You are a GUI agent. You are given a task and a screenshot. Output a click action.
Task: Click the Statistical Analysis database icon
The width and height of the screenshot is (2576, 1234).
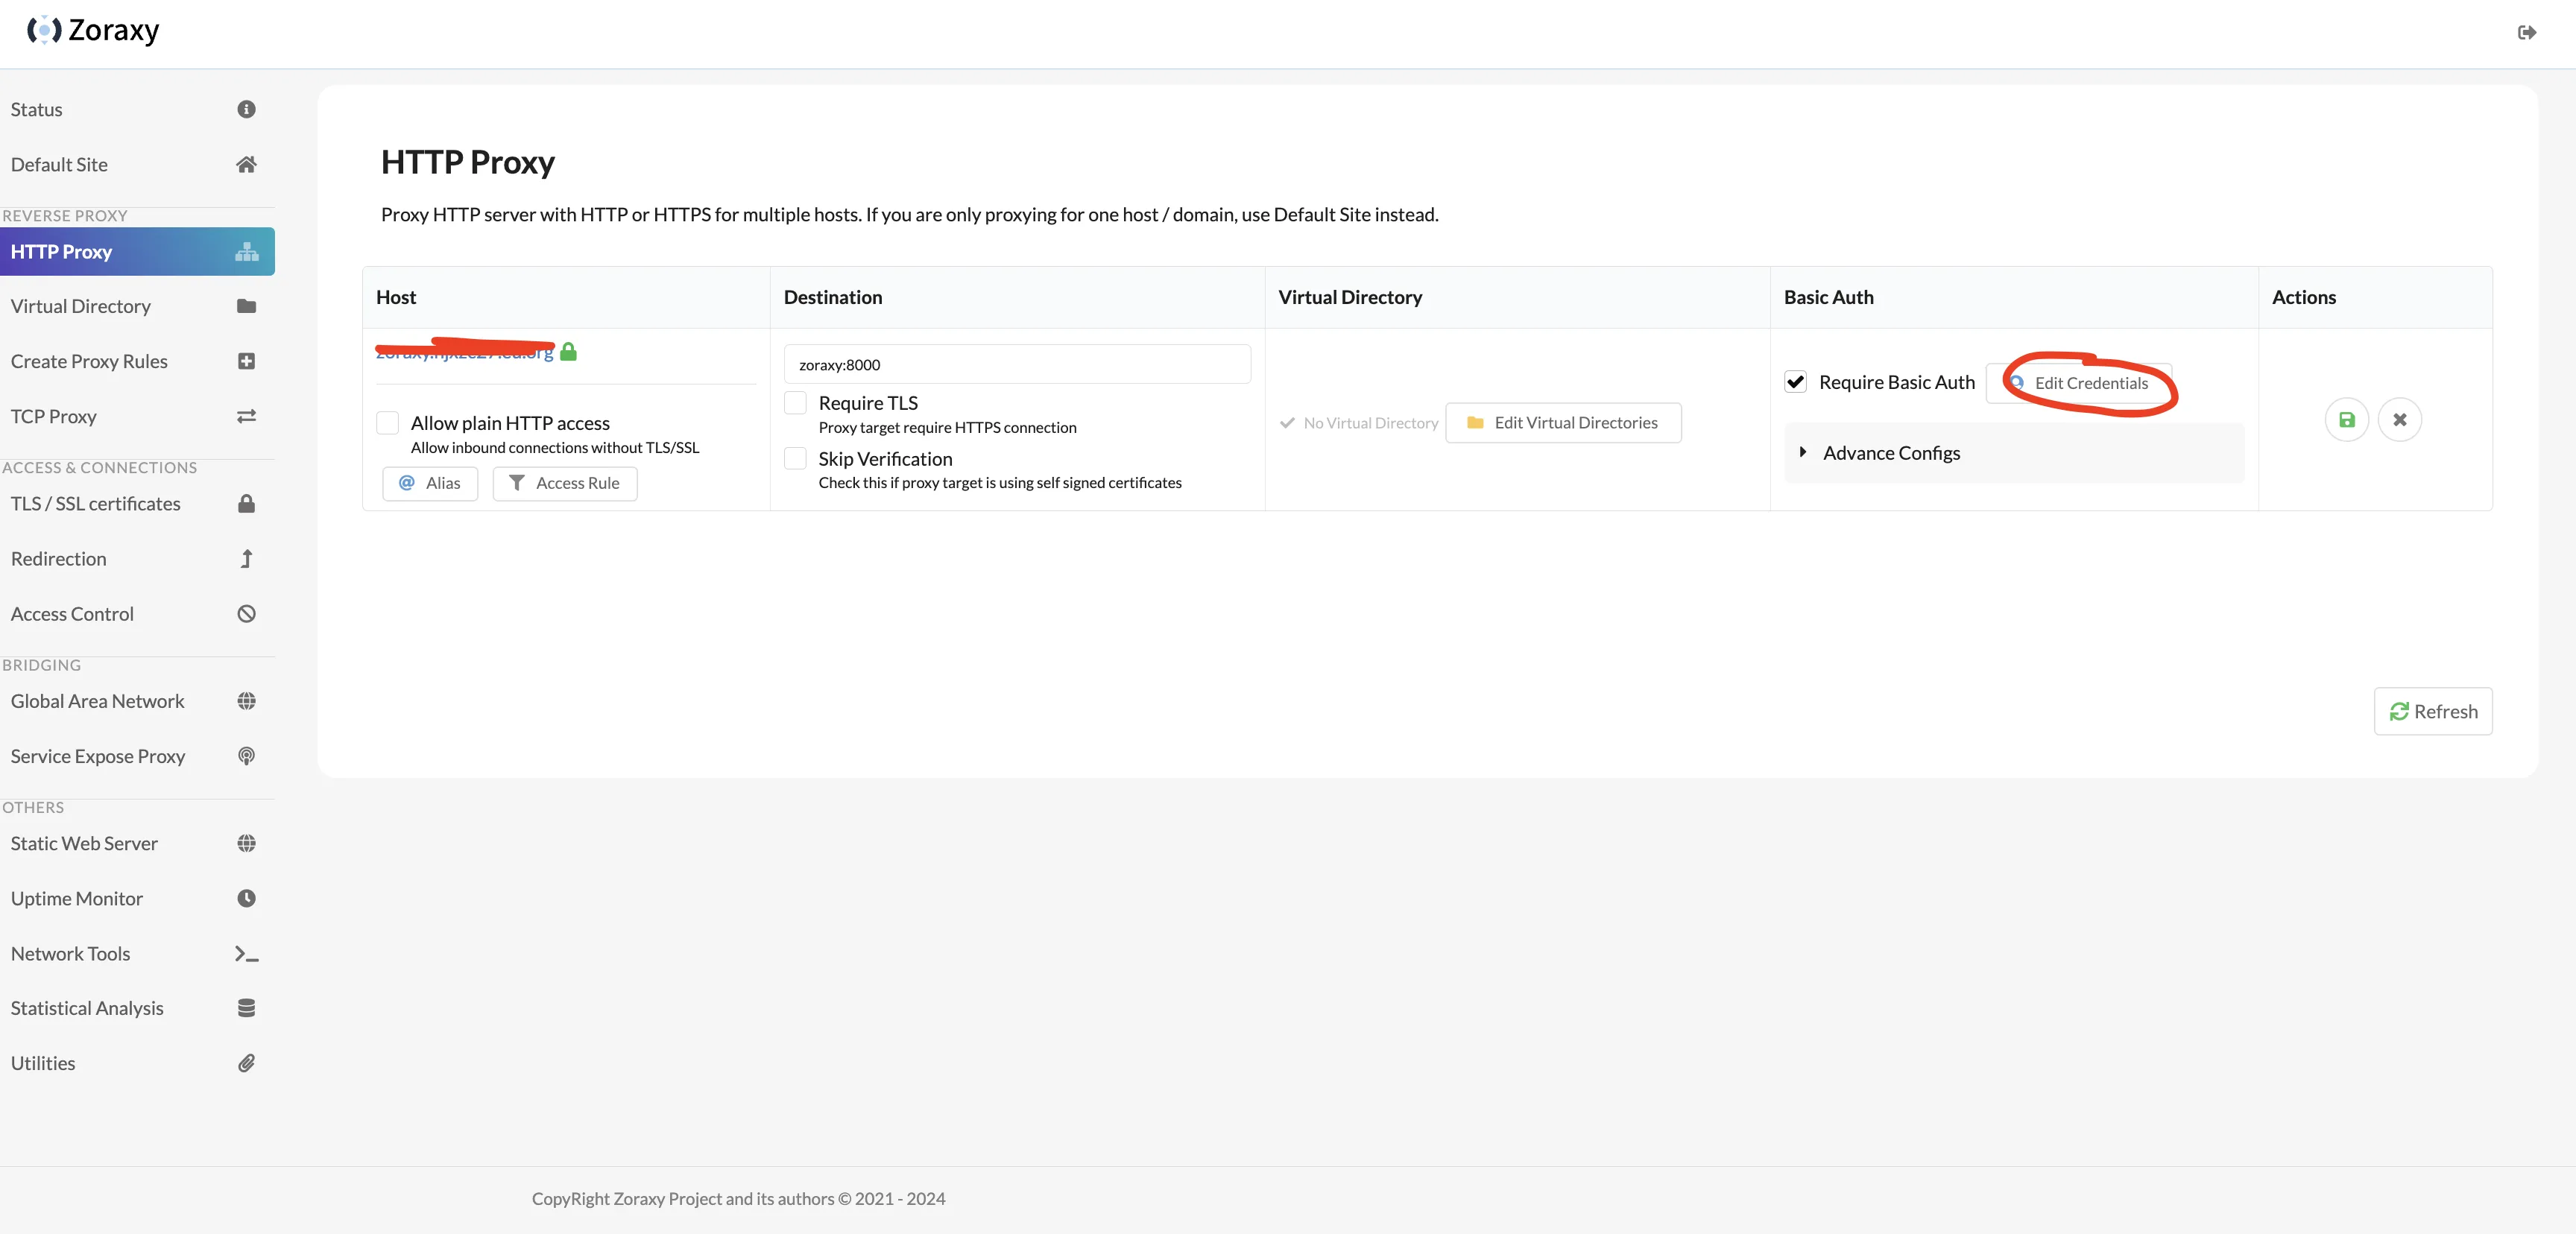pos(246,1008)
